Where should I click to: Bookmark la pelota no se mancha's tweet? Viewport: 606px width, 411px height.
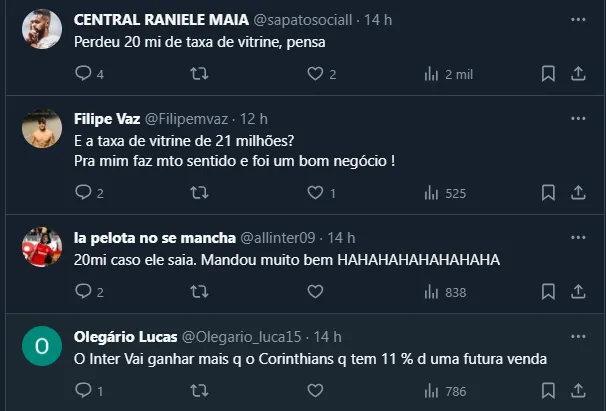[x=548, y=292]
